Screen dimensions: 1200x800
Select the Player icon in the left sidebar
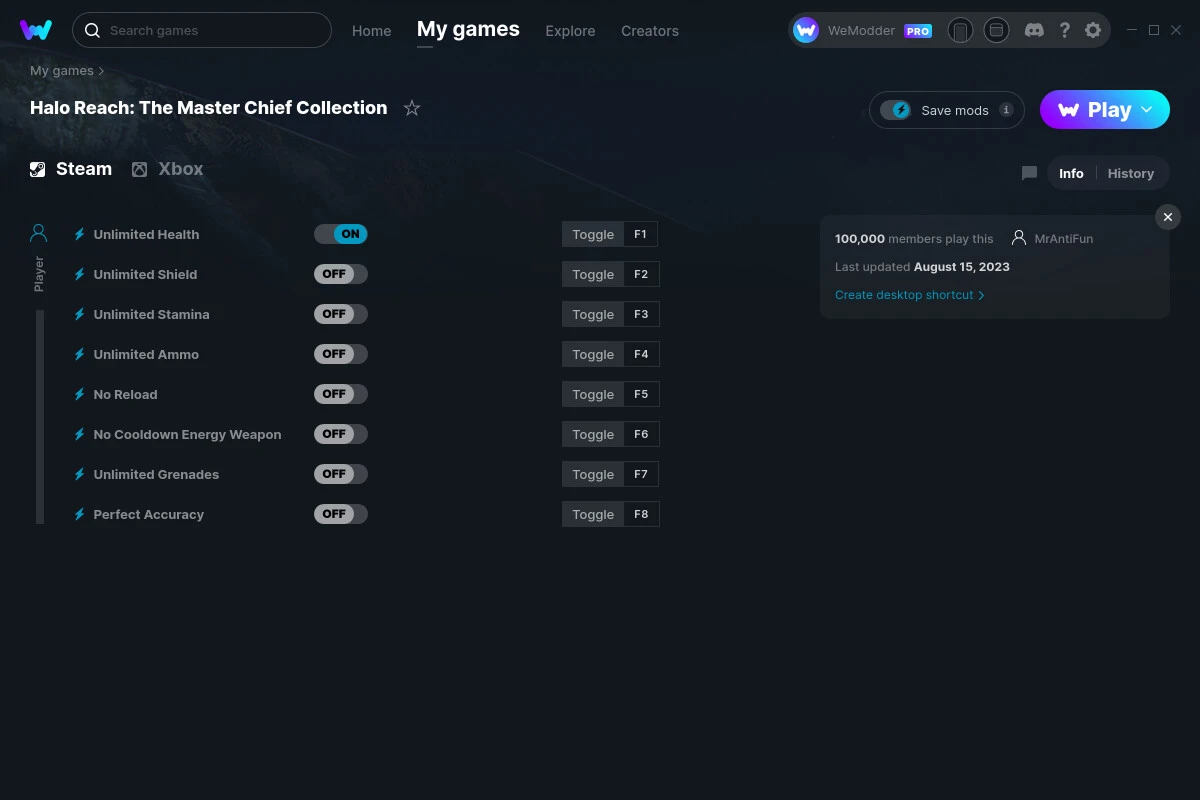[x=38, y=232]
